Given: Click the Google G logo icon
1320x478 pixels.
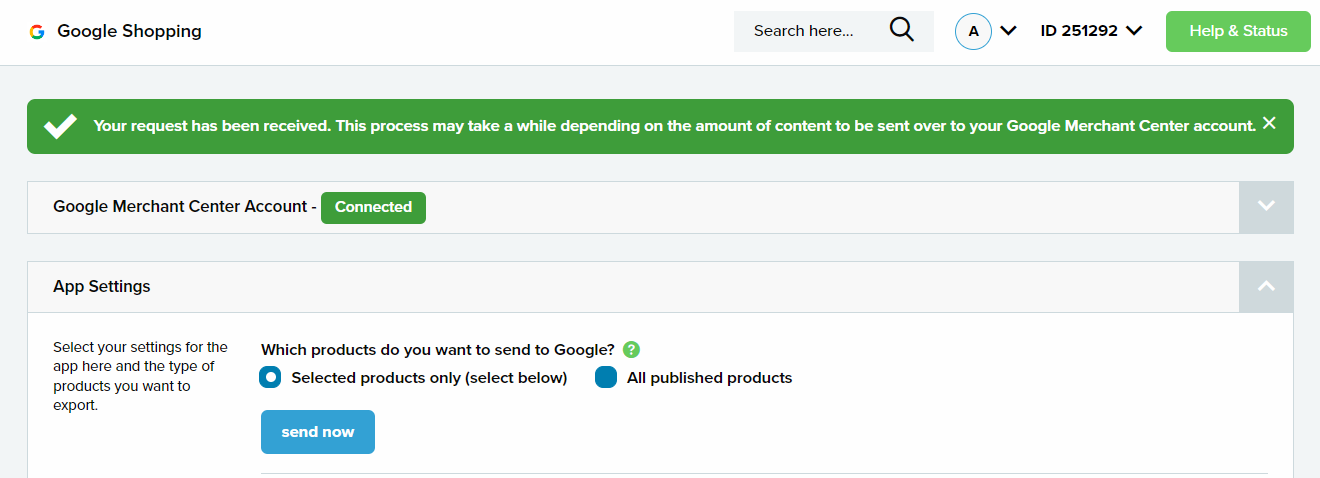Looking at the screenshot, I should tap(37, 32).
